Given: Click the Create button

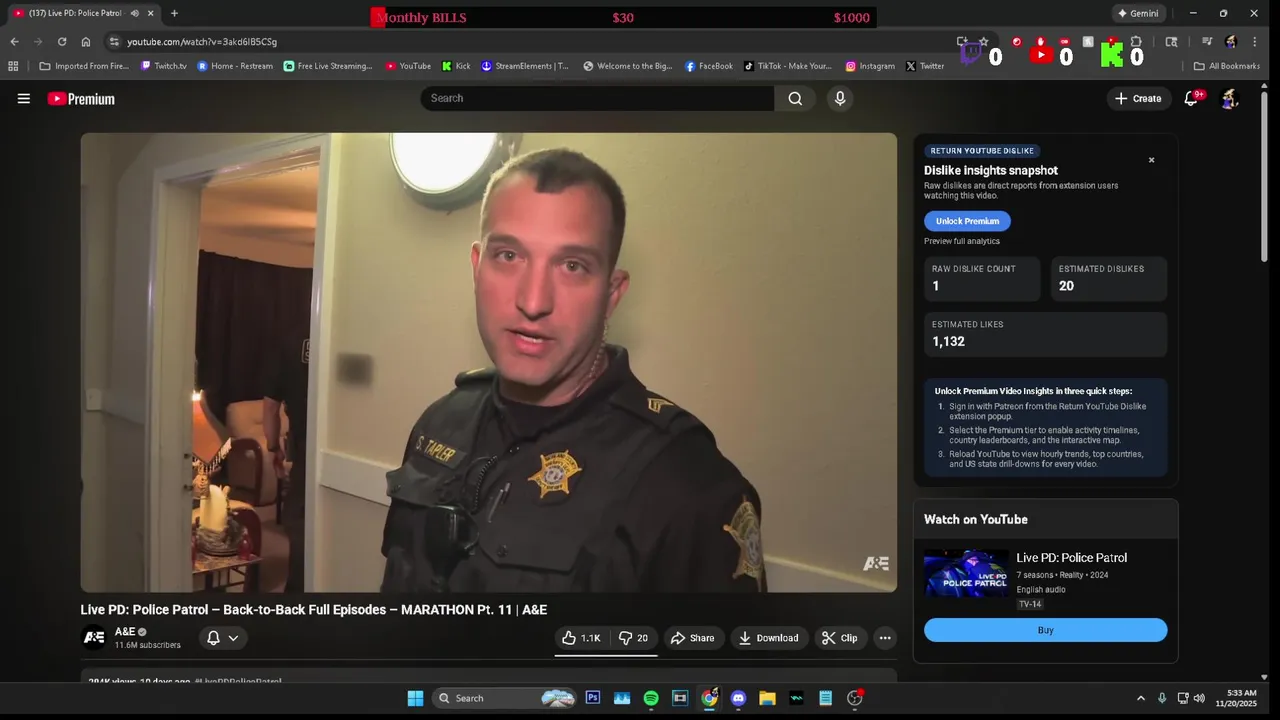Looking at the screenshot, I should click(x=1138, y=98).
